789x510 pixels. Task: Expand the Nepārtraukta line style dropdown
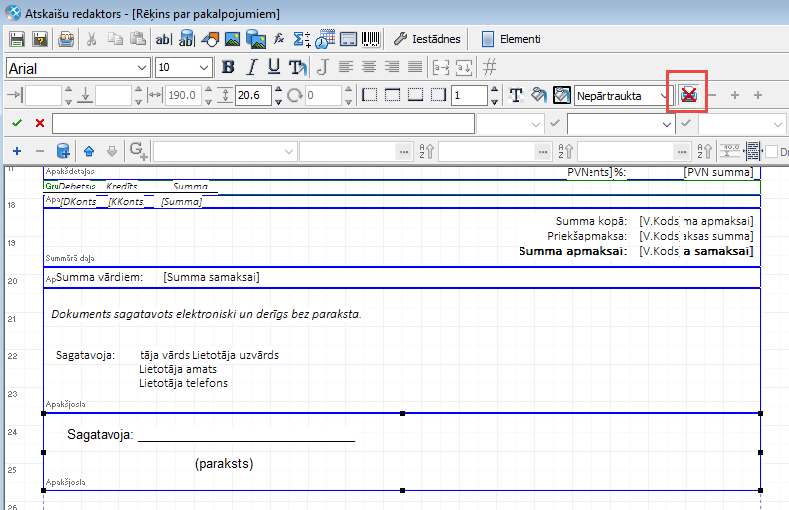(665, 96)
